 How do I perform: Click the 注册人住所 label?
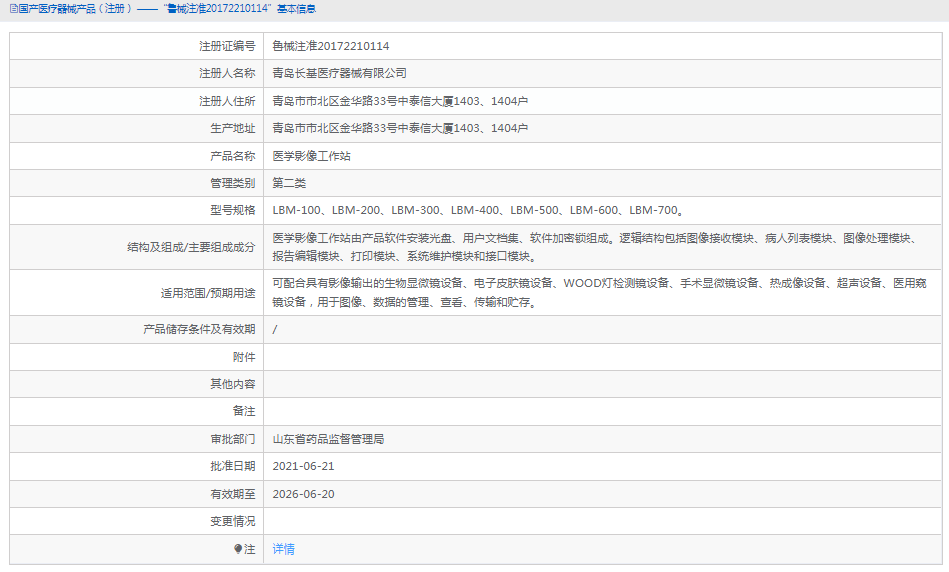point(227,101)
